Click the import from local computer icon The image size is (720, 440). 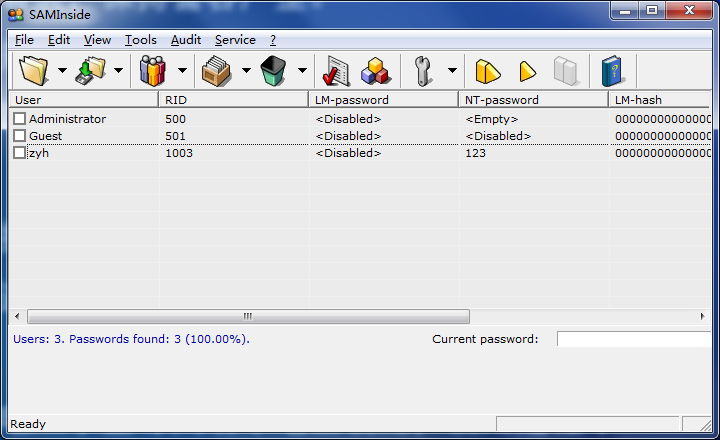(90, 70)
